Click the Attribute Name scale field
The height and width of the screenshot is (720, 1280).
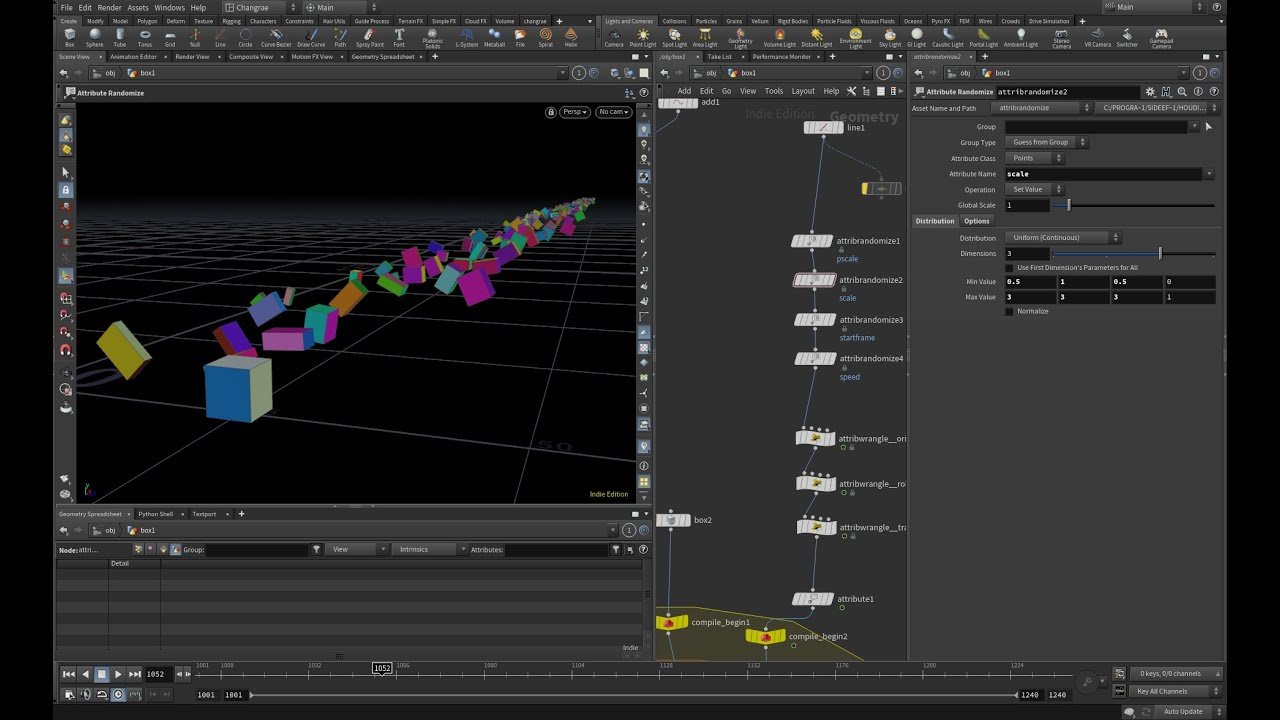coord(1103,174)
